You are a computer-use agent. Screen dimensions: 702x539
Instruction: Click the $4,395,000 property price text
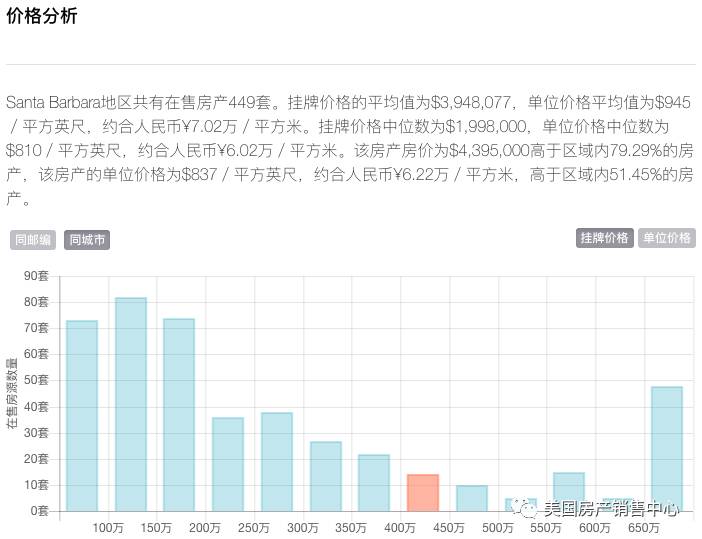click(x=489, y=150)
